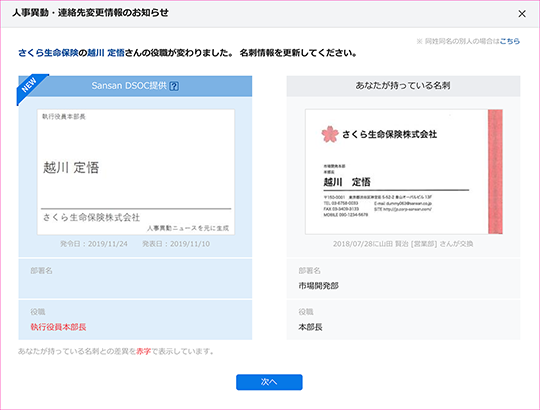Click the 2018/07/28 exchange info text
The image size is (540, 410).
(x=403, y=244)
